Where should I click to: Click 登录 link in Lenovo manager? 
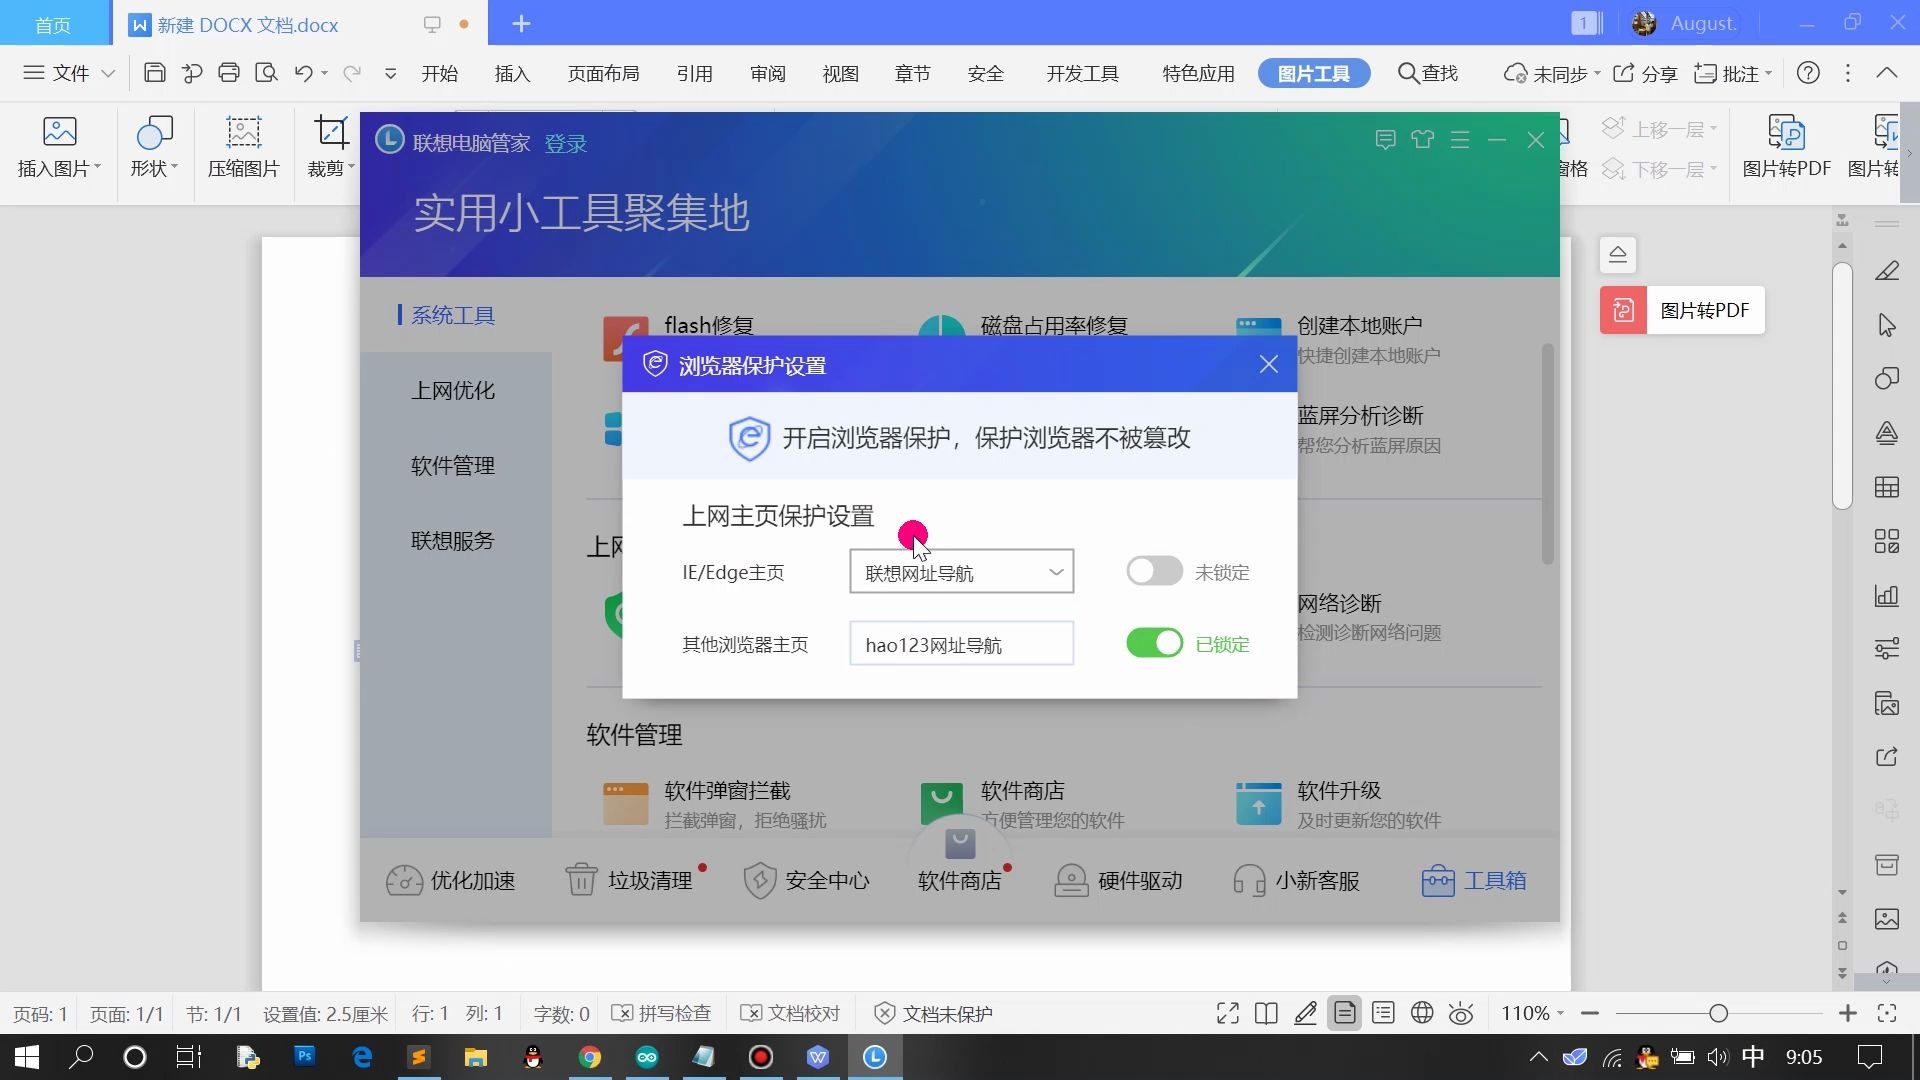coord(565,143)
